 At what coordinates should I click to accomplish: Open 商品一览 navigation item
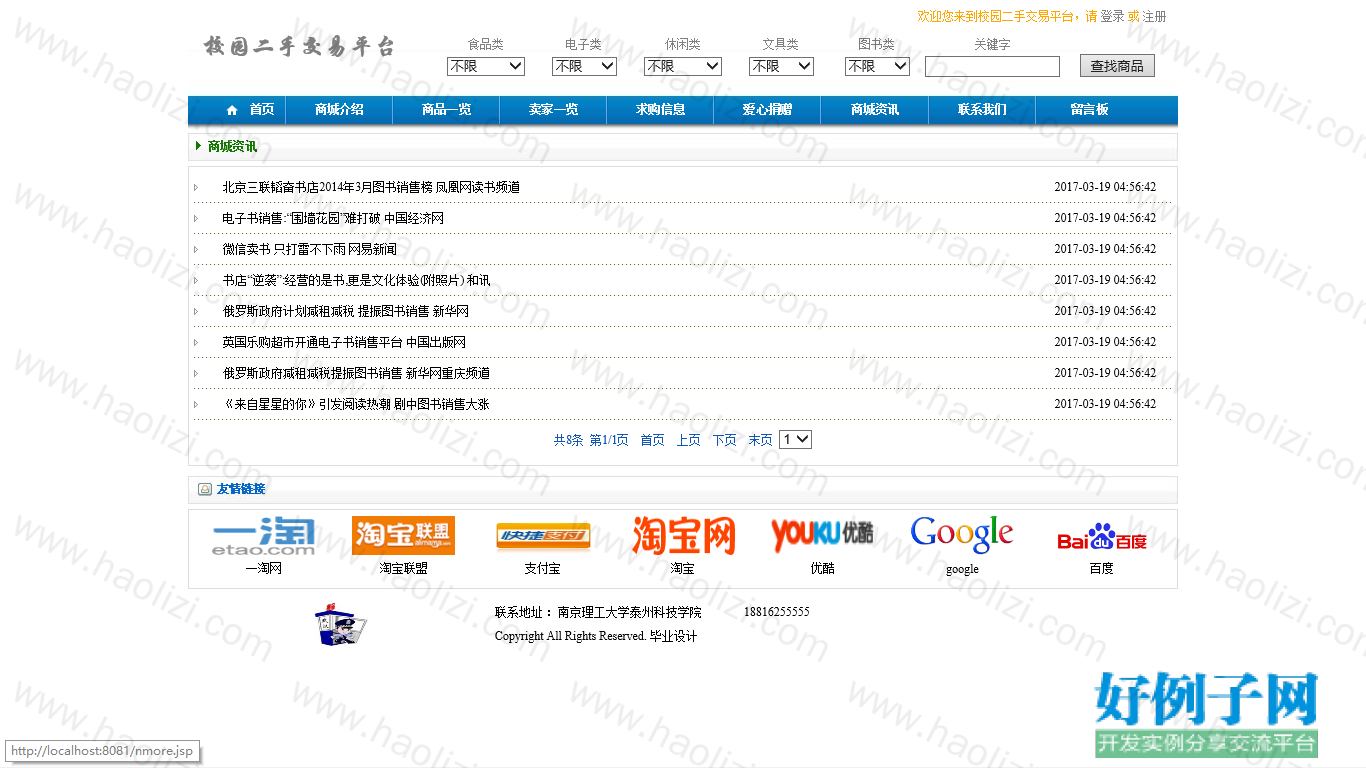tap(446, 110)
